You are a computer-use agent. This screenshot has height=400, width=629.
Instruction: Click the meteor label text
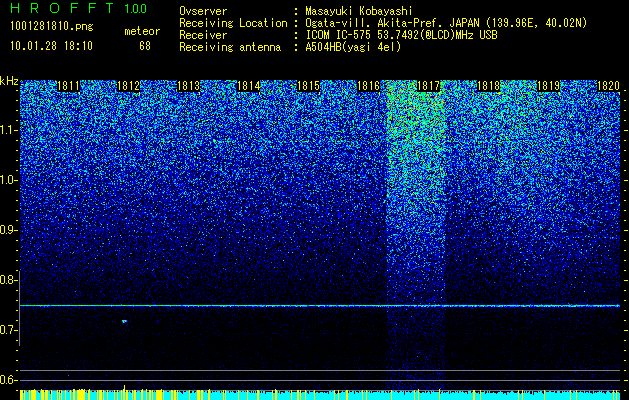pyautogui.click(x=142, y=31)
